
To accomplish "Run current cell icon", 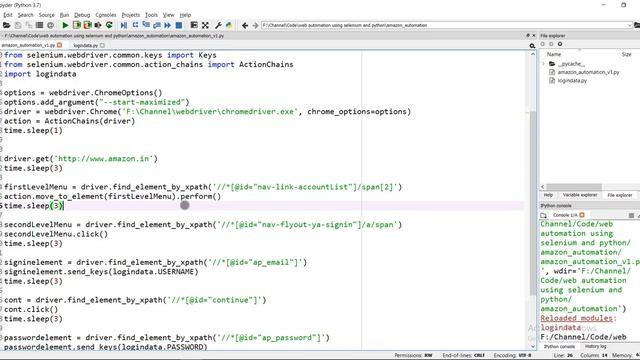I will 76,25.
